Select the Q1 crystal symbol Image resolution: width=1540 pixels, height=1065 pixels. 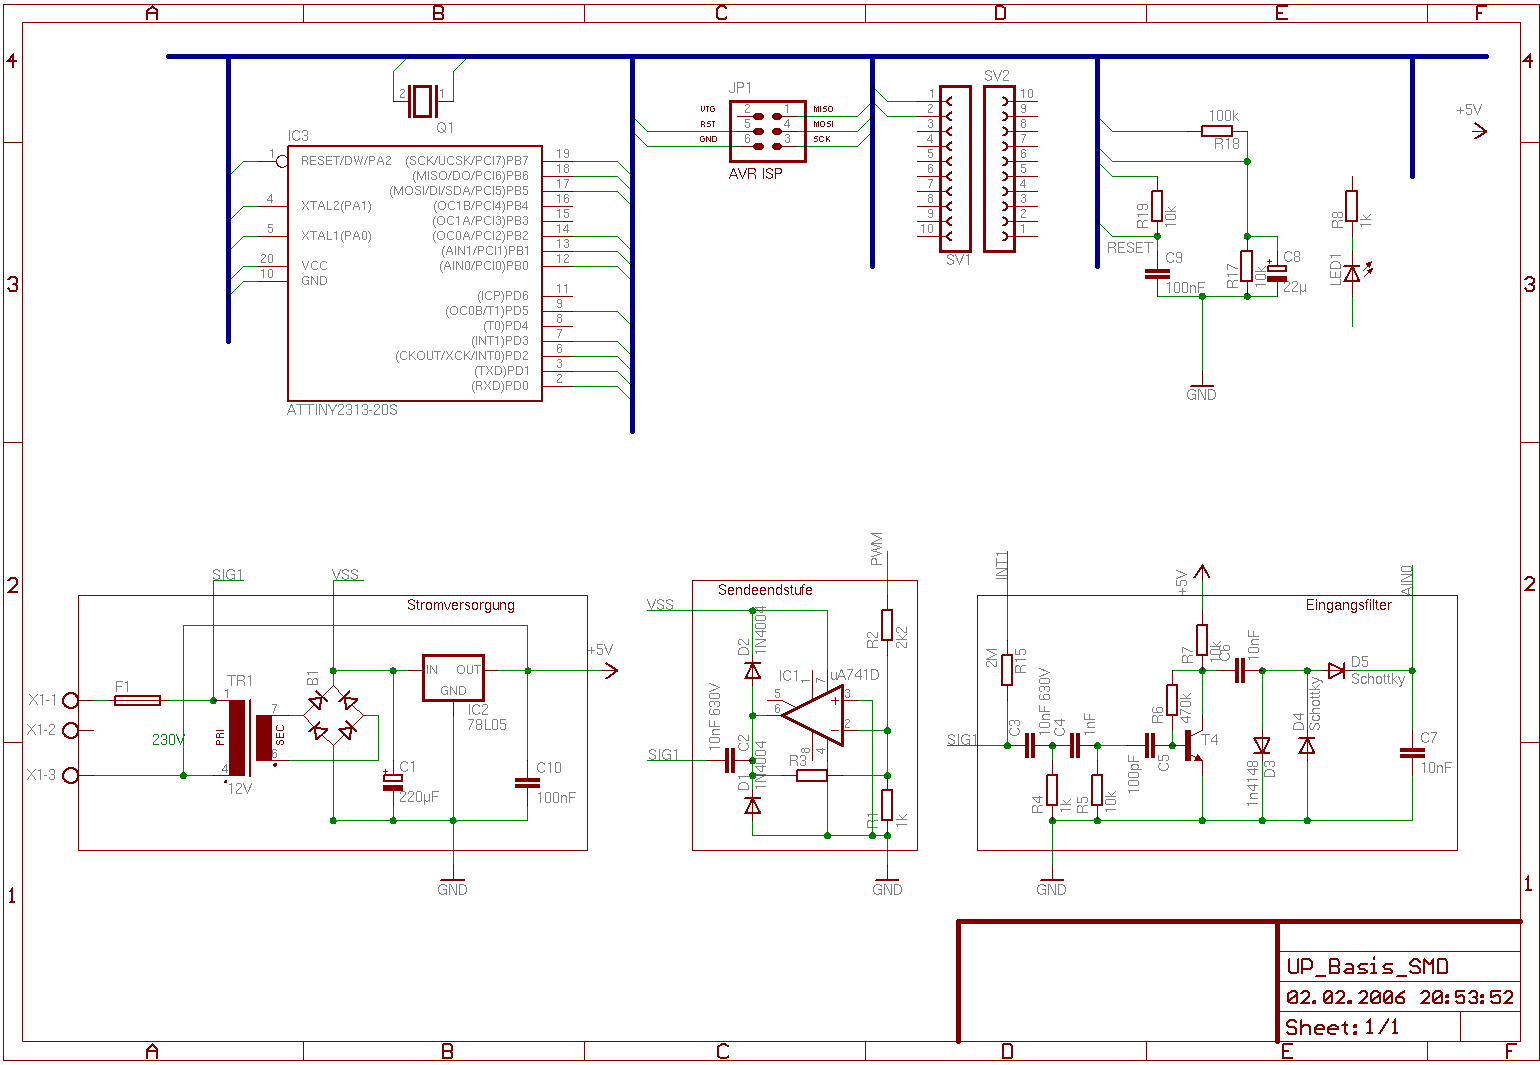[424, 100]
